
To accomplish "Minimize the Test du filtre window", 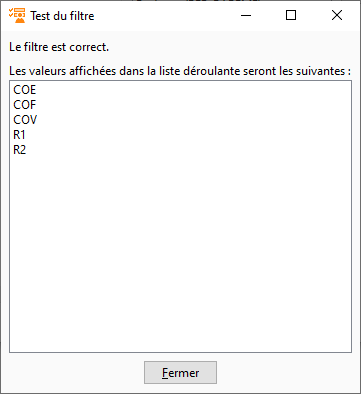I will [246, 15].
